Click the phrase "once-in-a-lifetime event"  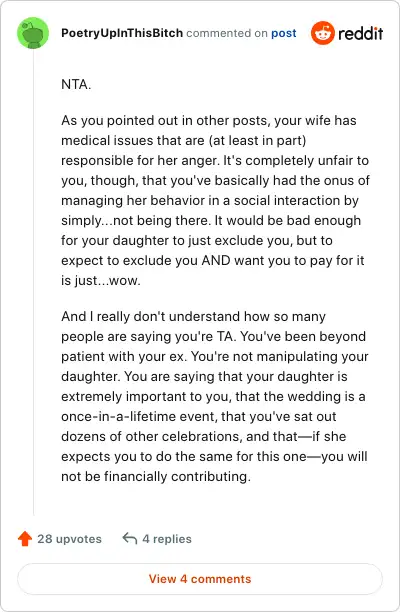coord(139,416)
